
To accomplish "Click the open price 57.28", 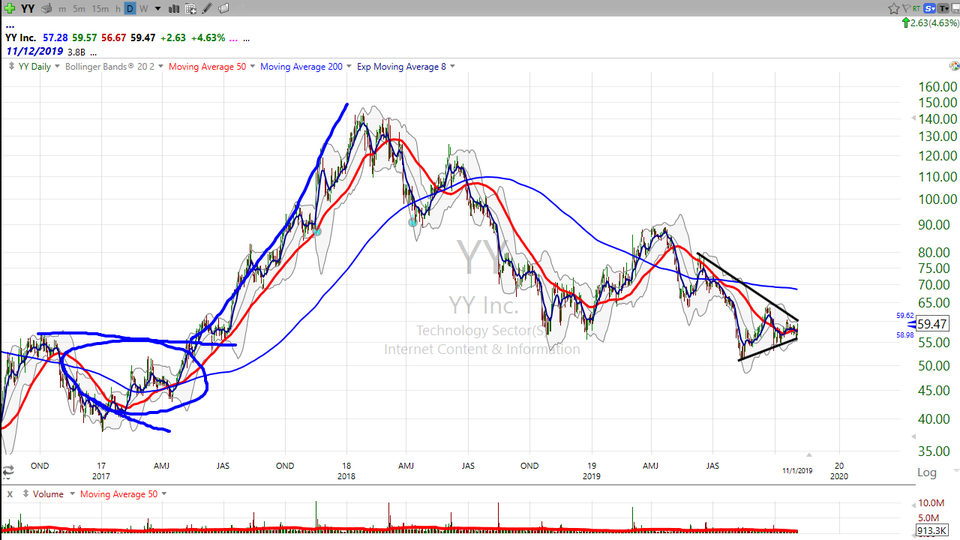I will (55, 38).
